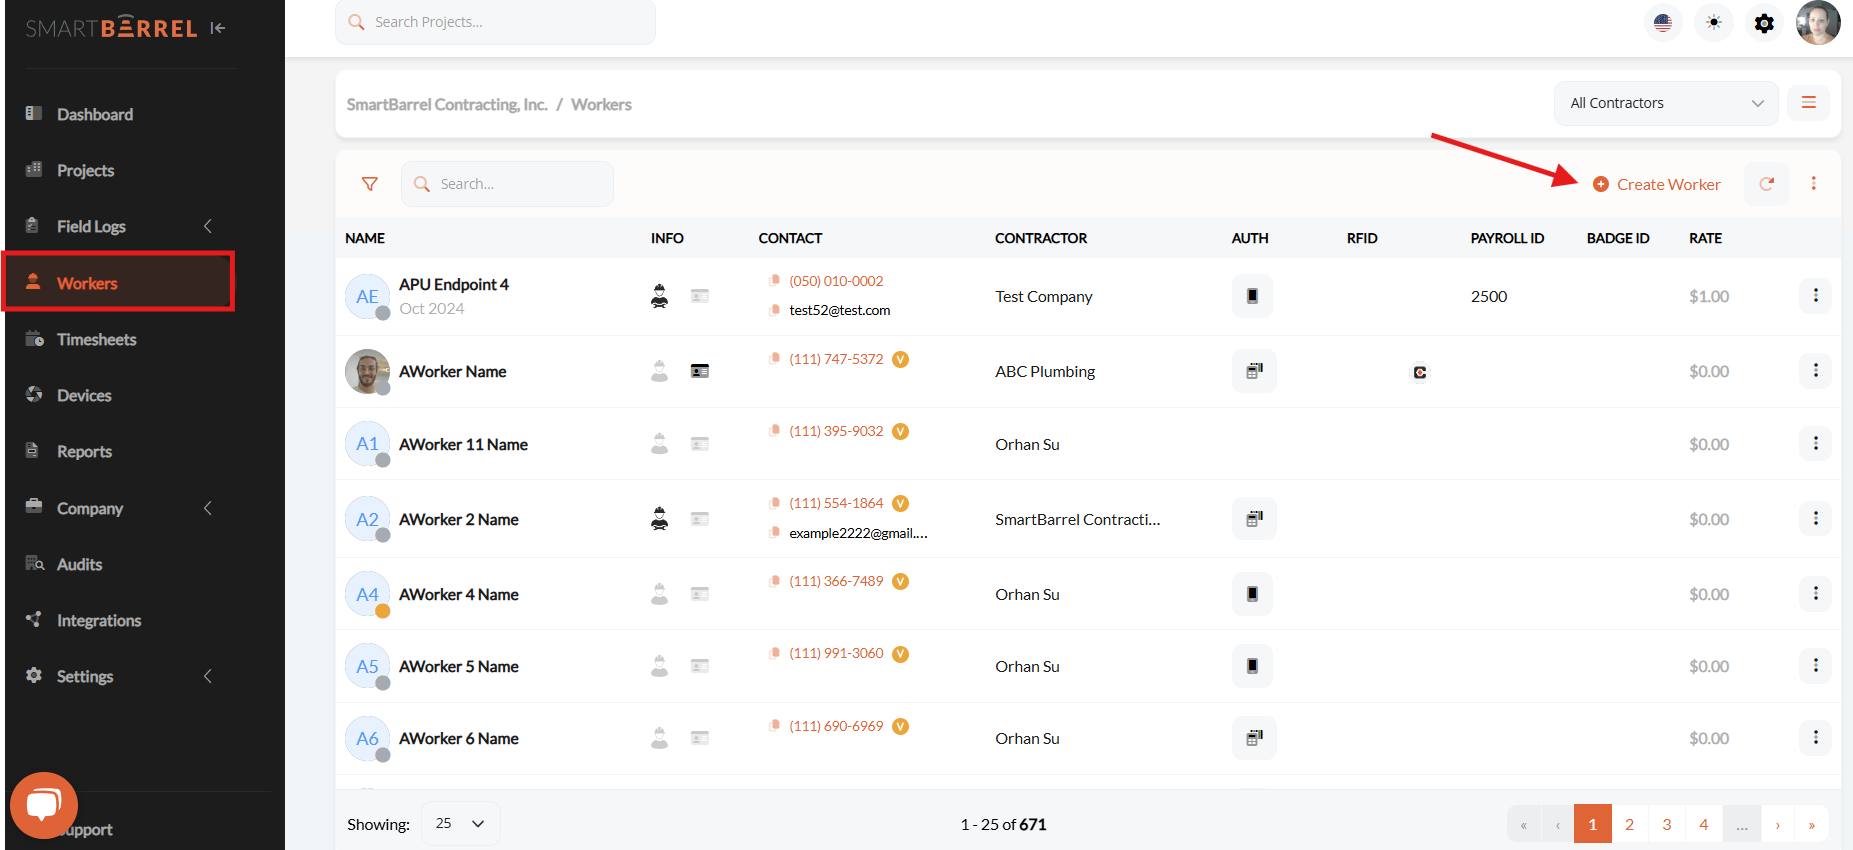Open the filter funnel for workers
The width and height of the screenshot is (1853, 850).
(x=370, y=184)
